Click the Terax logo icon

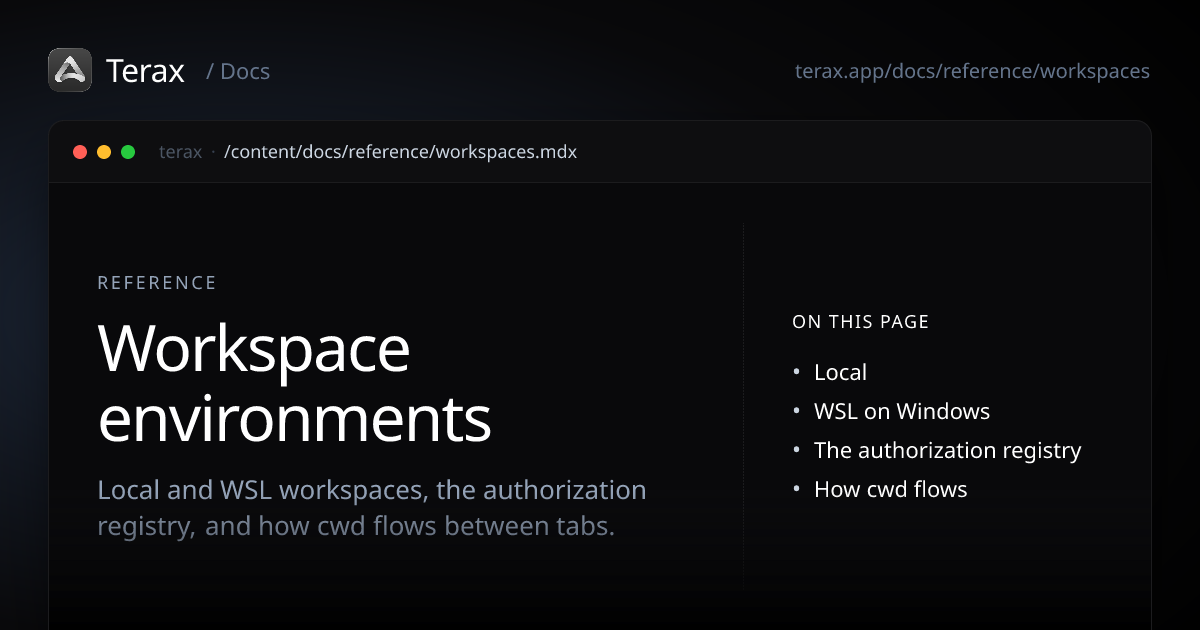tap(70, 70)
